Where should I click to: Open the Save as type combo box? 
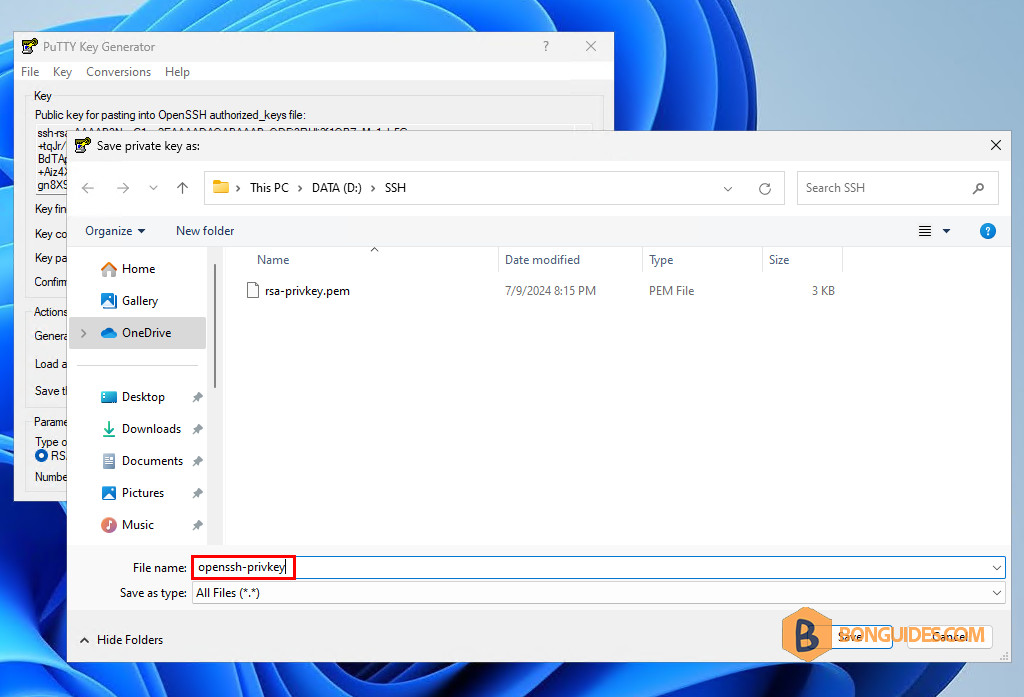[598, 593]
